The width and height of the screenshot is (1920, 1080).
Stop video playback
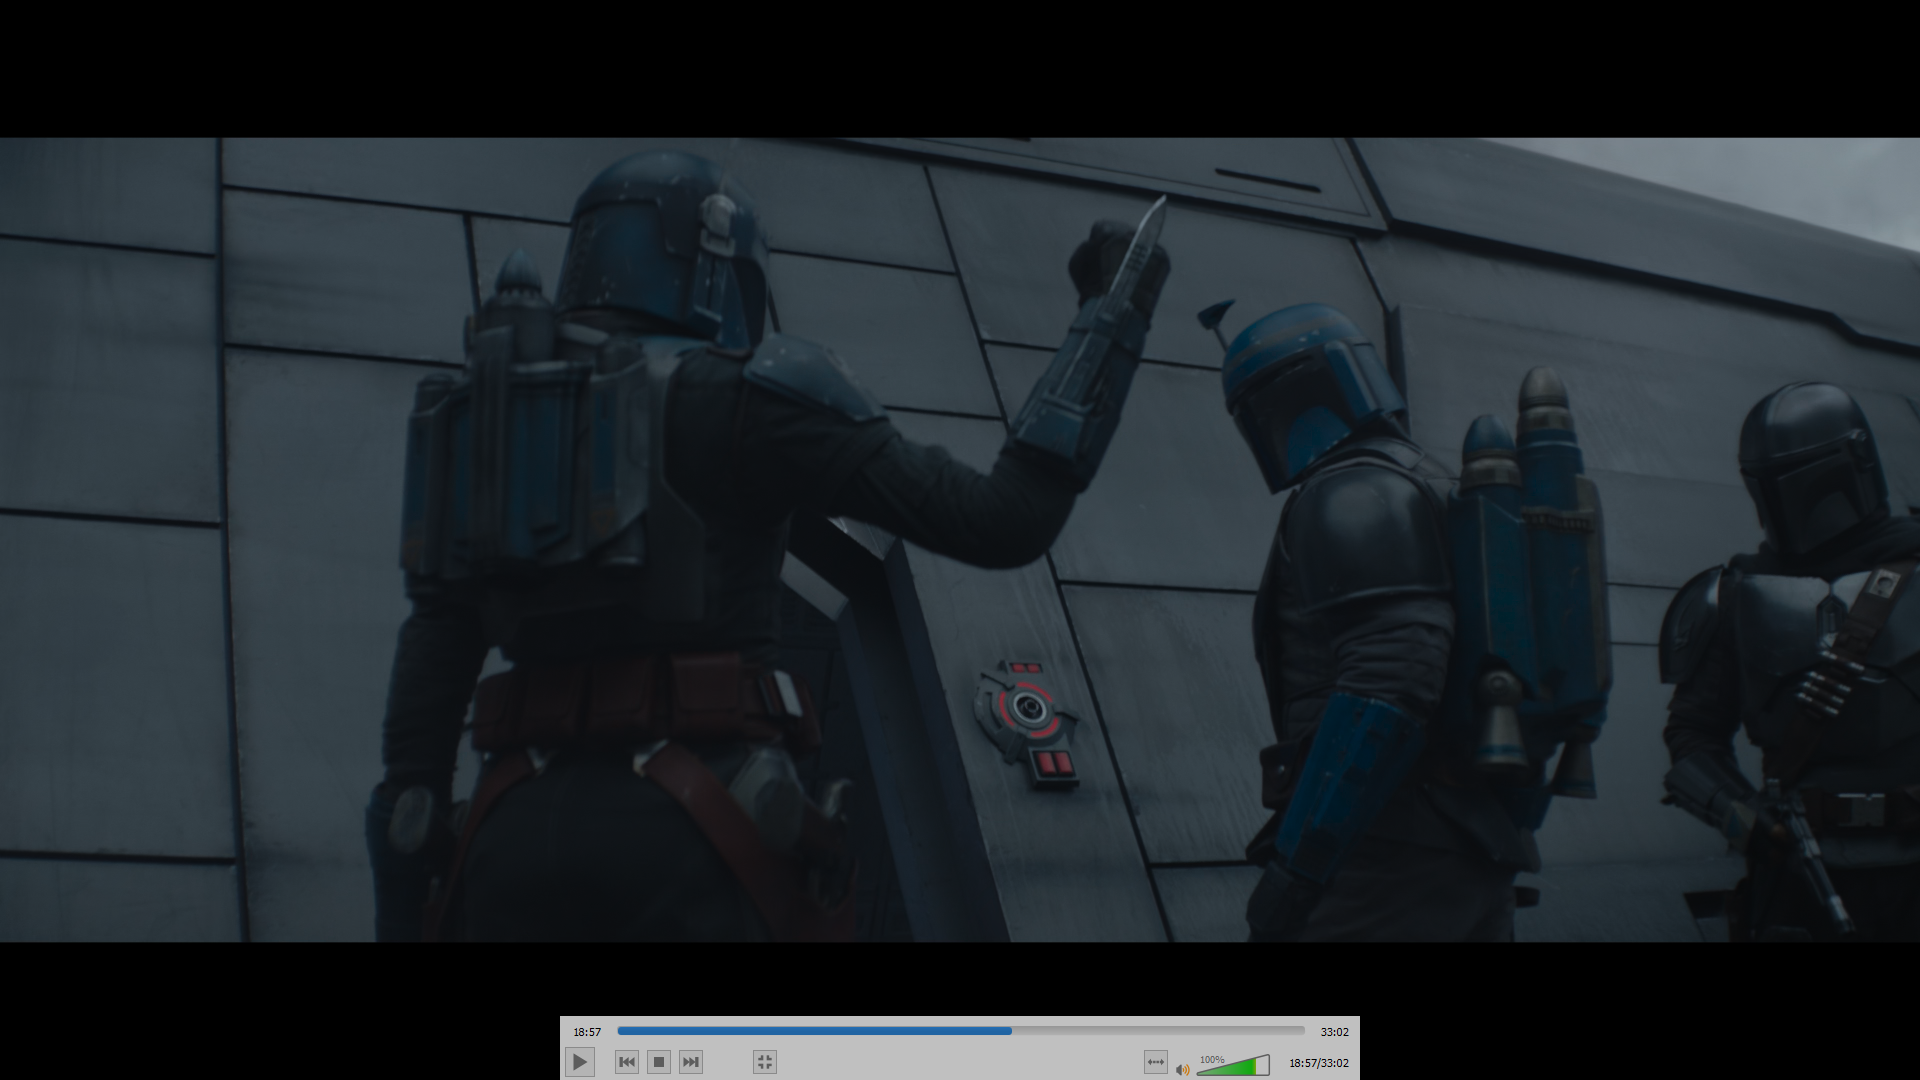click(659, 1062)
